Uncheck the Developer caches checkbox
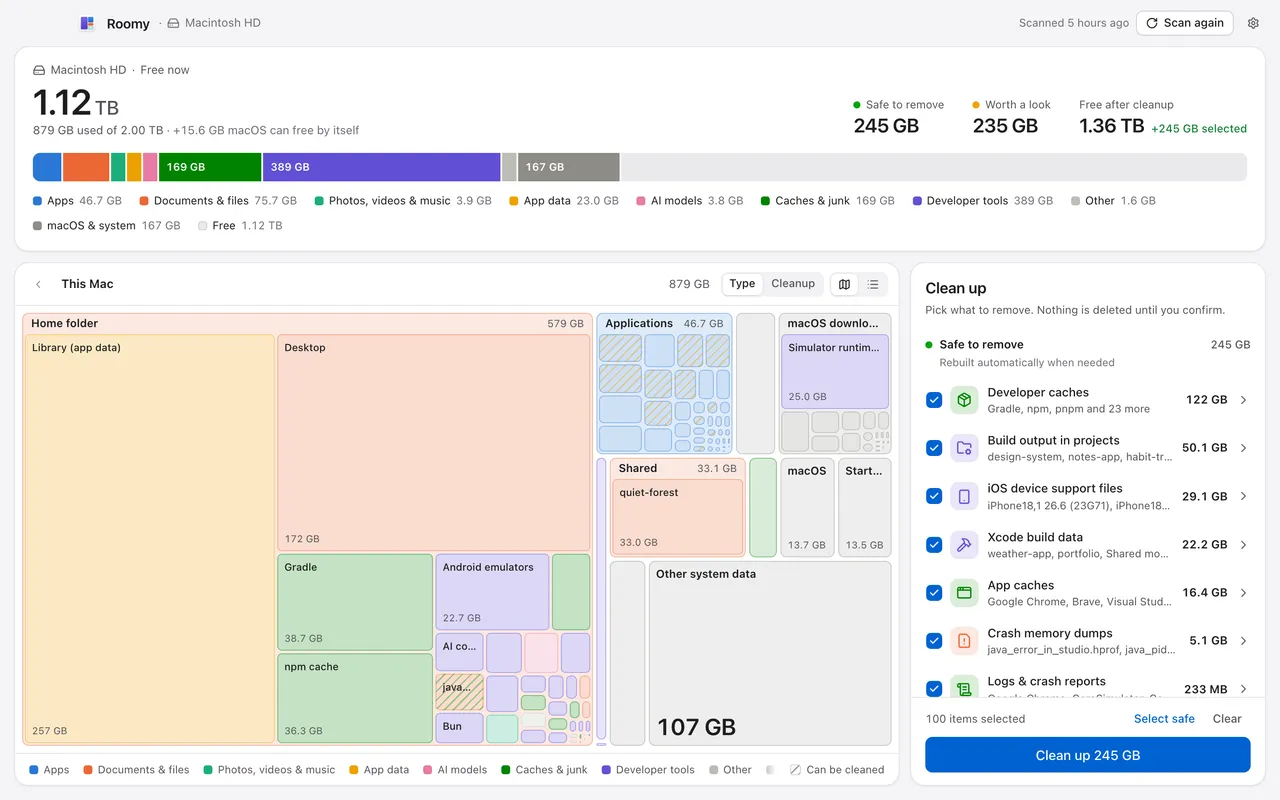 (x=934, y=400)
